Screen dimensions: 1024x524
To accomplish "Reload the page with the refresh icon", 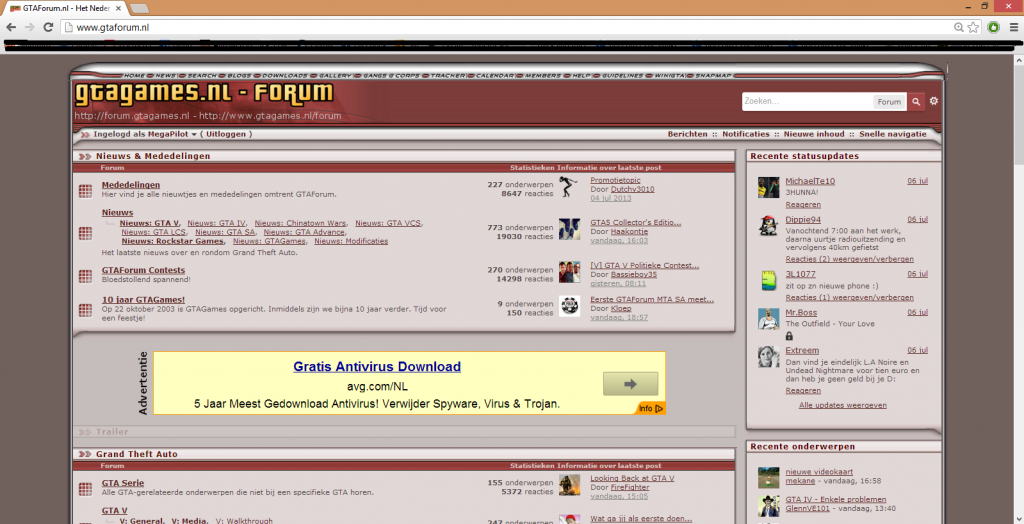I will click(48, 27).
